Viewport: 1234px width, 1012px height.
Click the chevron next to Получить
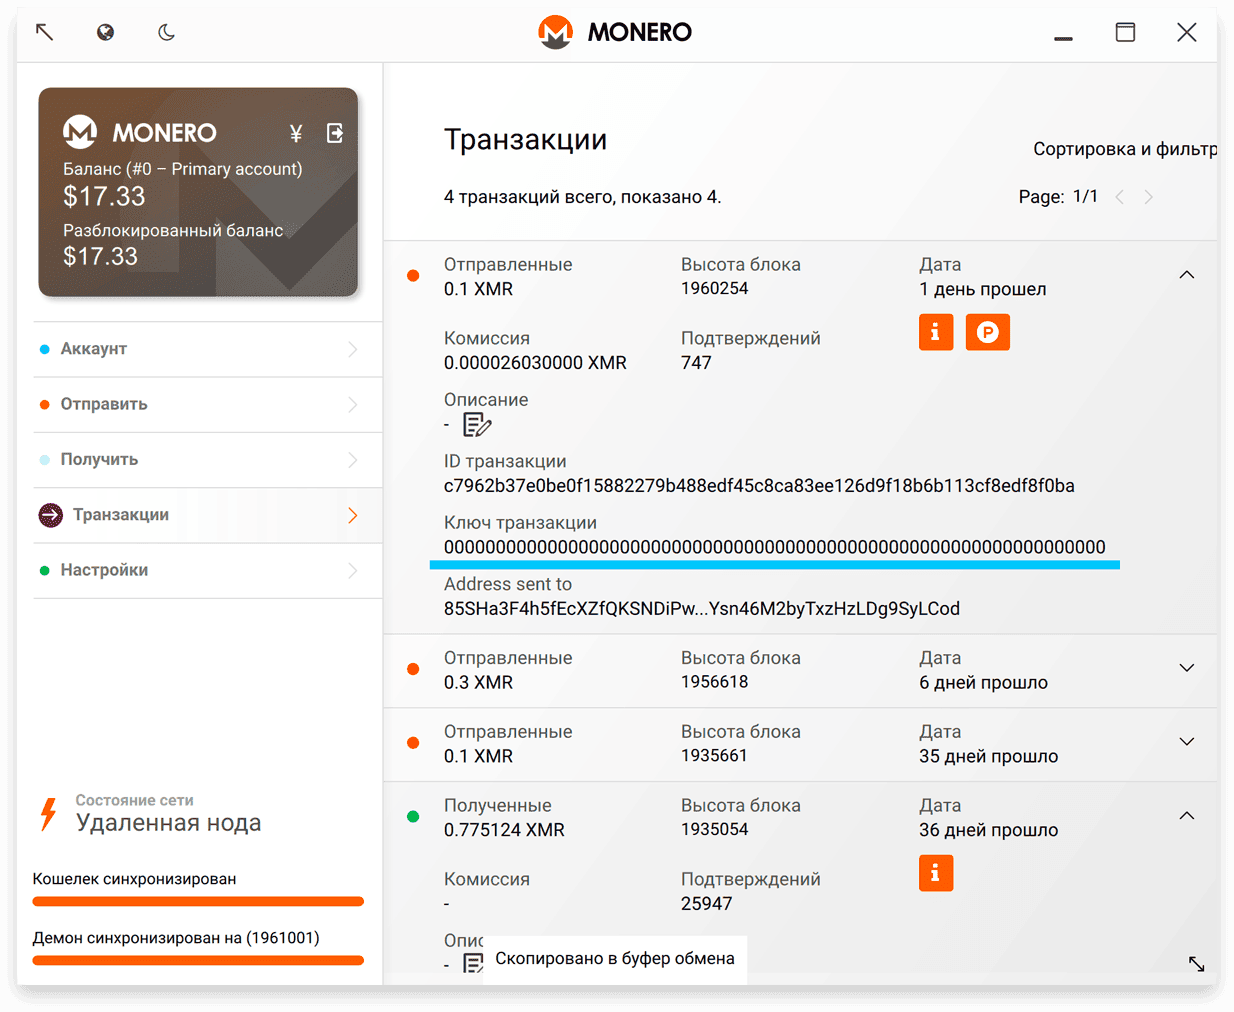point(353,460)
